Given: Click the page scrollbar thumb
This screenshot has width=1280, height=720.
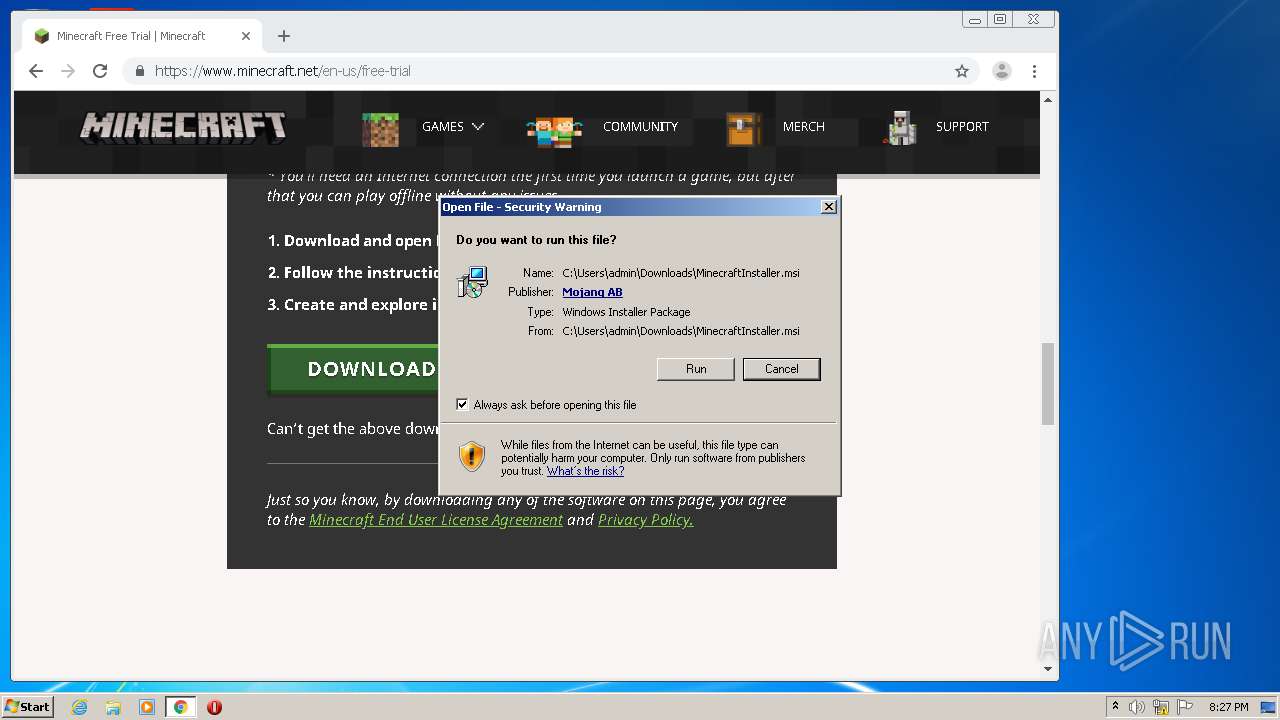Looking at the screenshot, I should [x=1048, y=384].
